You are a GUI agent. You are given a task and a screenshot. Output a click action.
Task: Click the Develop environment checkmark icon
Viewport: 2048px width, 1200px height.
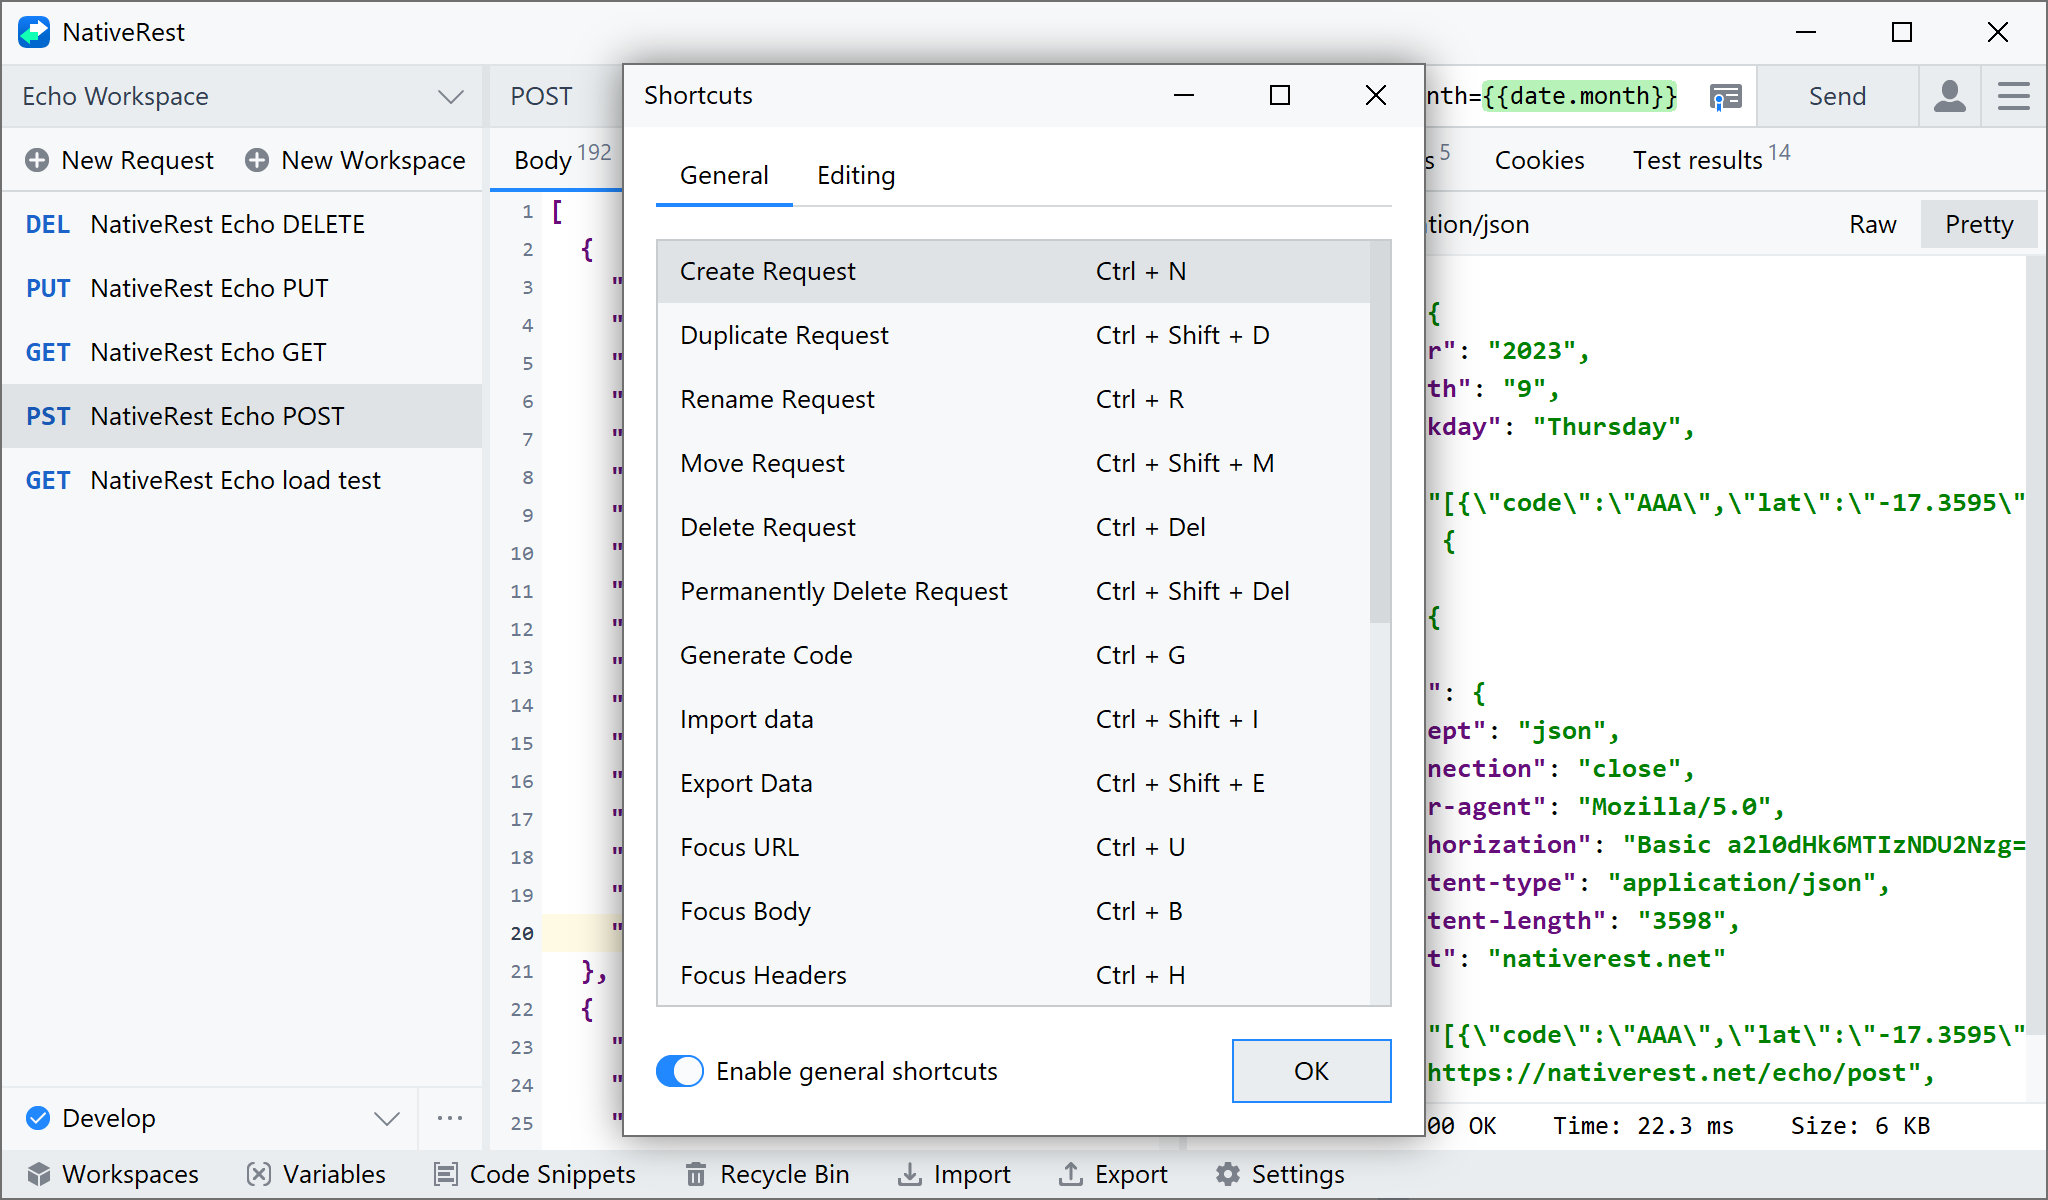coord(38,1118)
